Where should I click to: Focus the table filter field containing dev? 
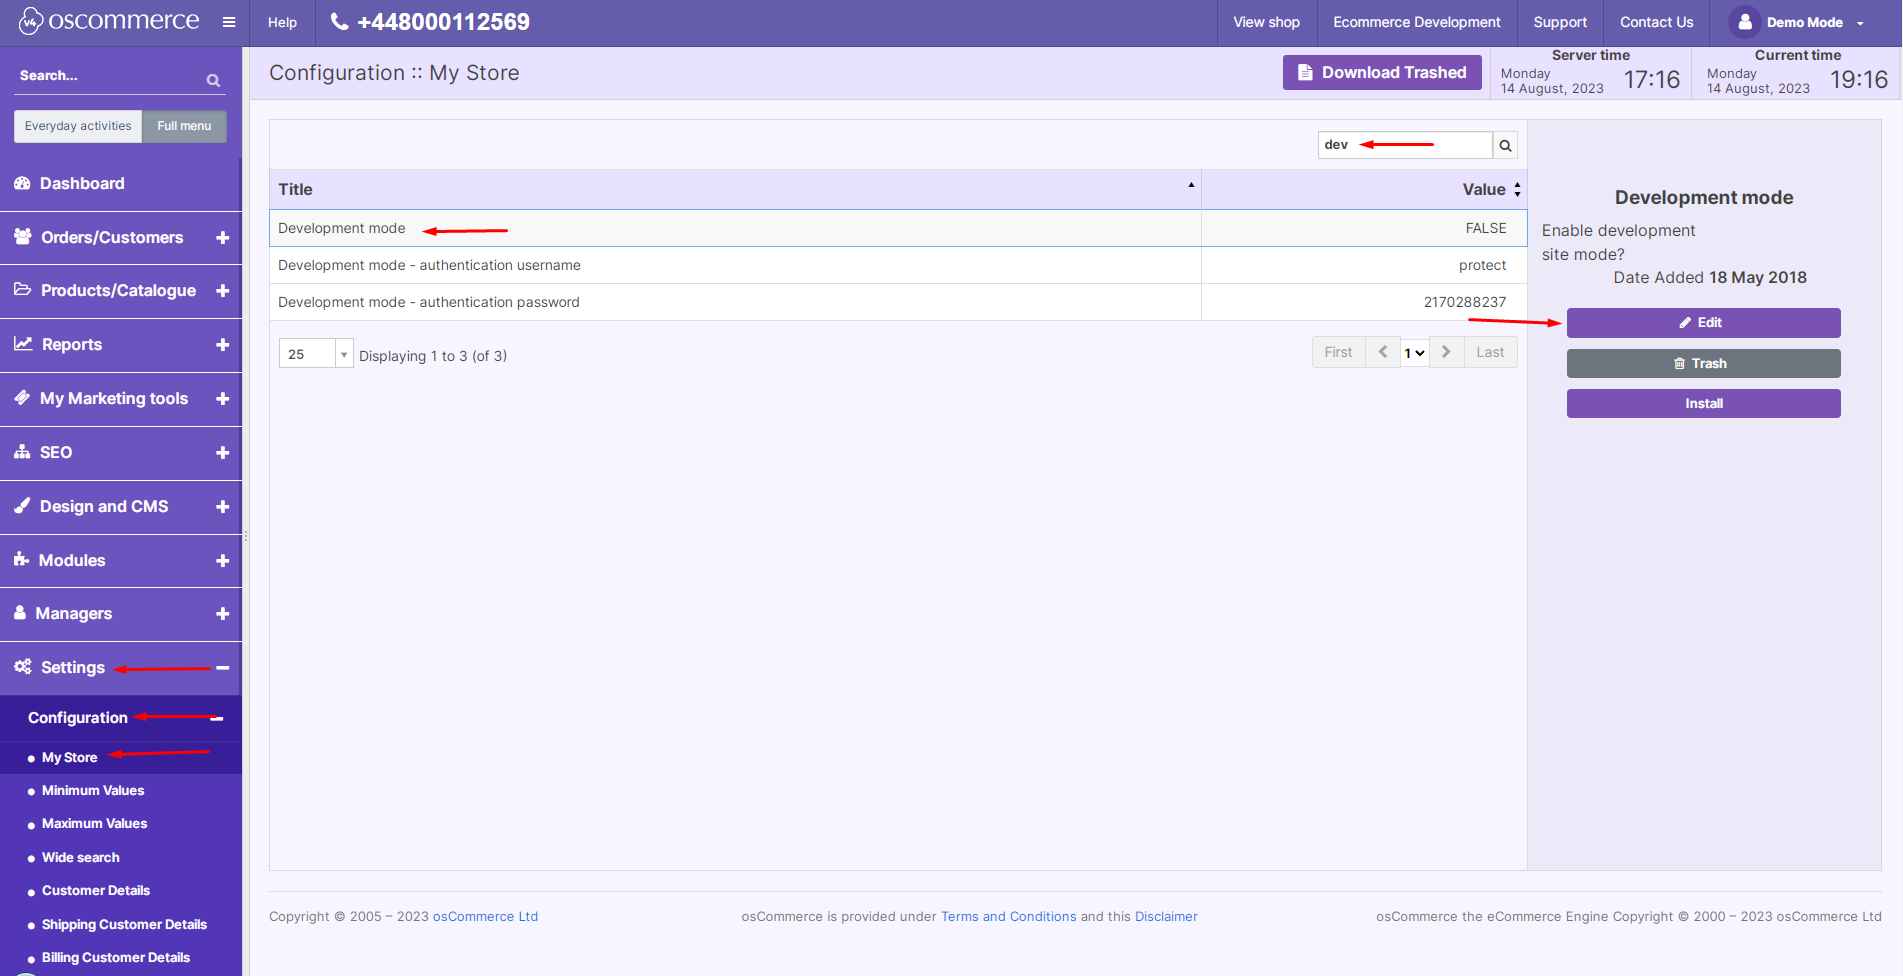[x=1405, y=145]
